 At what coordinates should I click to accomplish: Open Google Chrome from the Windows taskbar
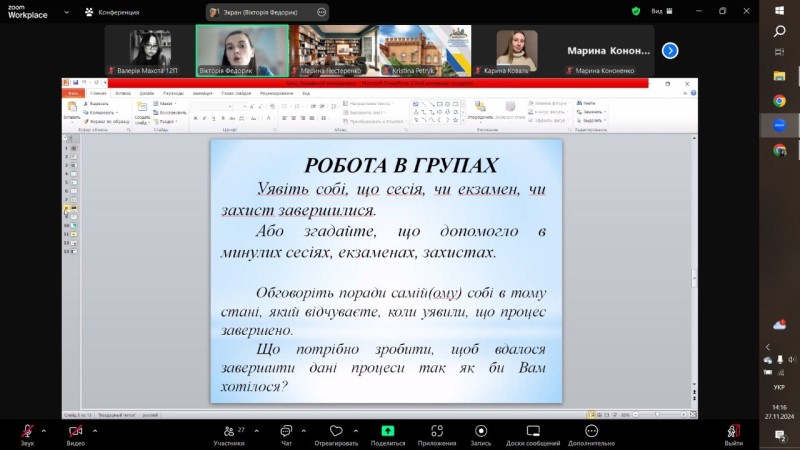(779, 101)
